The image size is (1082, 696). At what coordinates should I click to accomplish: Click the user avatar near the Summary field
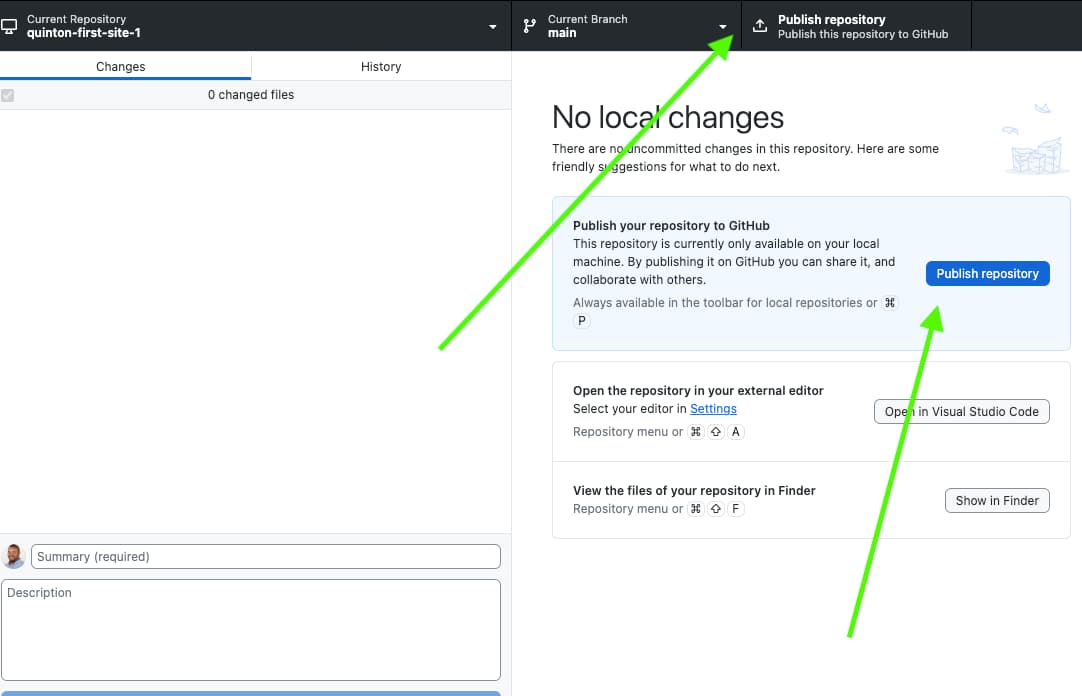point(13,556)
